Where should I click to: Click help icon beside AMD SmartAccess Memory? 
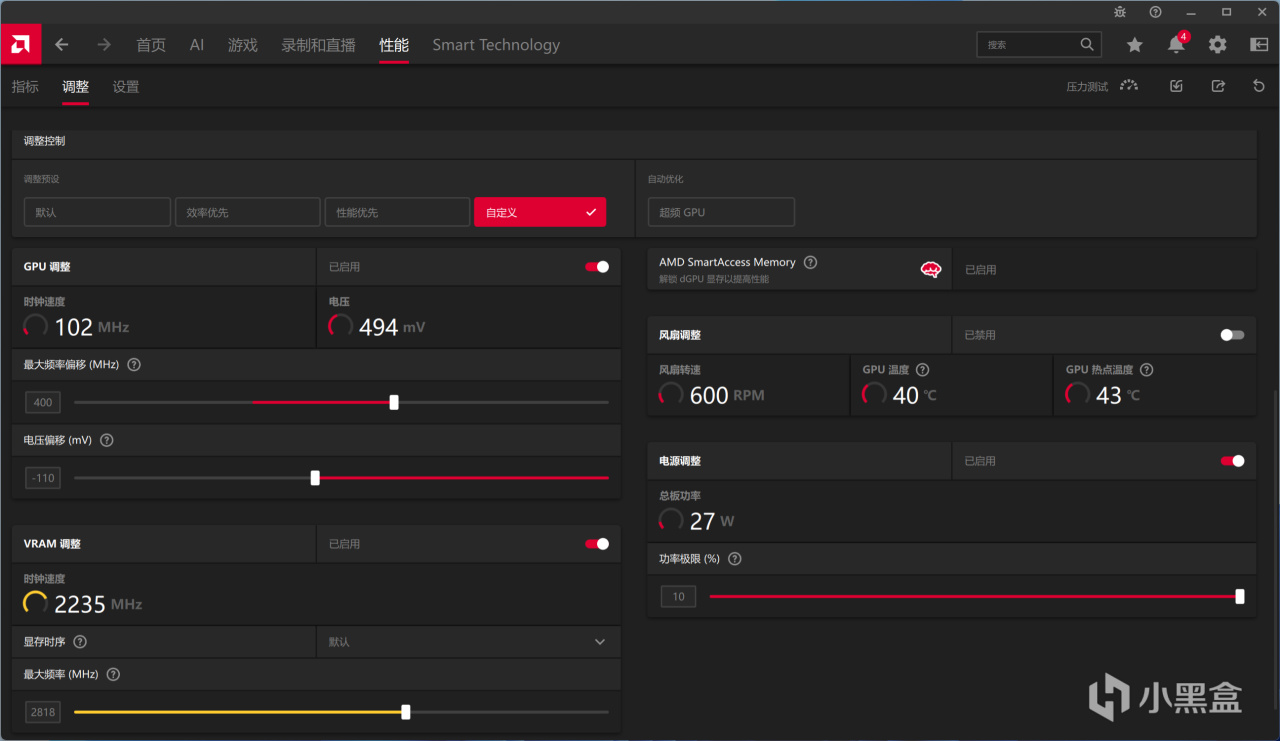pos(811,262)
